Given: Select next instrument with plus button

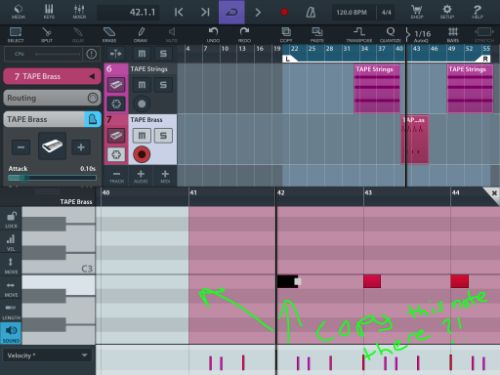Looking at the screenshot, I should (x=81, y=147).
